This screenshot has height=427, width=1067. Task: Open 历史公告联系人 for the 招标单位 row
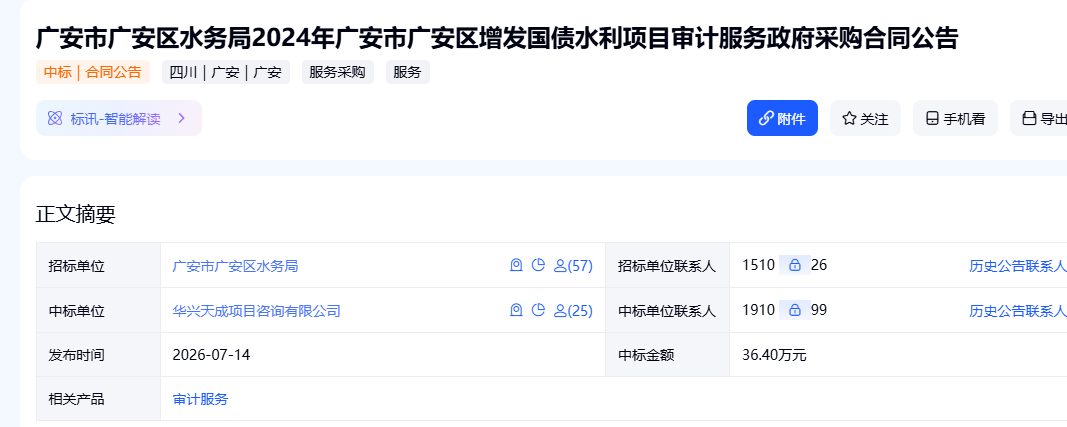click(1017, 266)
